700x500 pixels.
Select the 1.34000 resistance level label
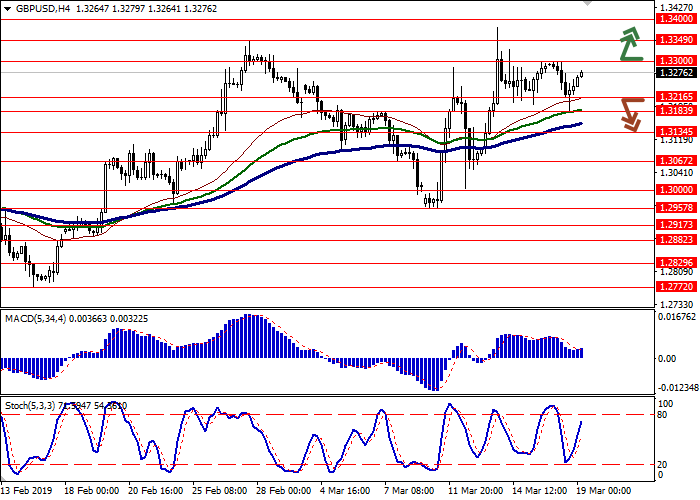tap(676, 19)
